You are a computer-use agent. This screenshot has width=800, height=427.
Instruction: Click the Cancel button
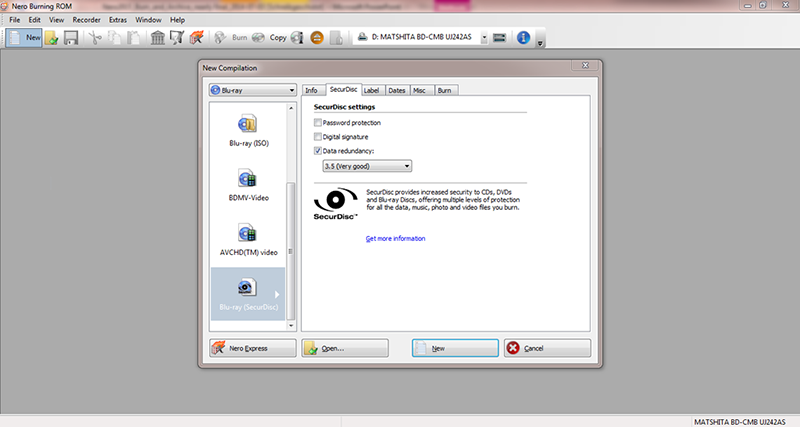click(547, 348)
